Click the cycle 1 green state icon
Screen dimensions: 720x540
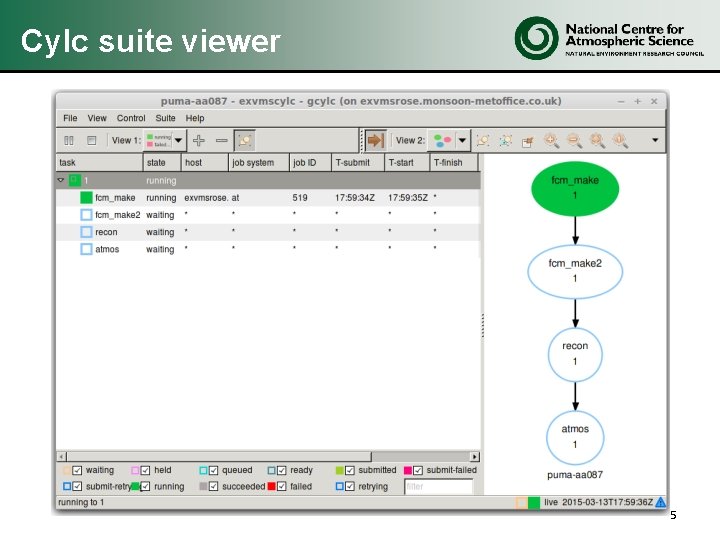coord(74,180)
